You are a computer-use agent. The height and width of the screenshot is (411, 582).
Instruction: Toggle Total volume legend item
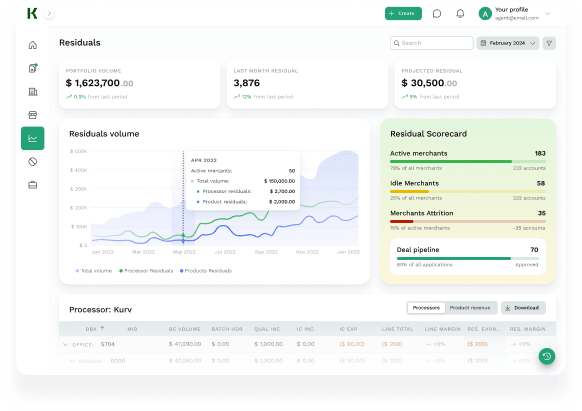pos(94,271)
